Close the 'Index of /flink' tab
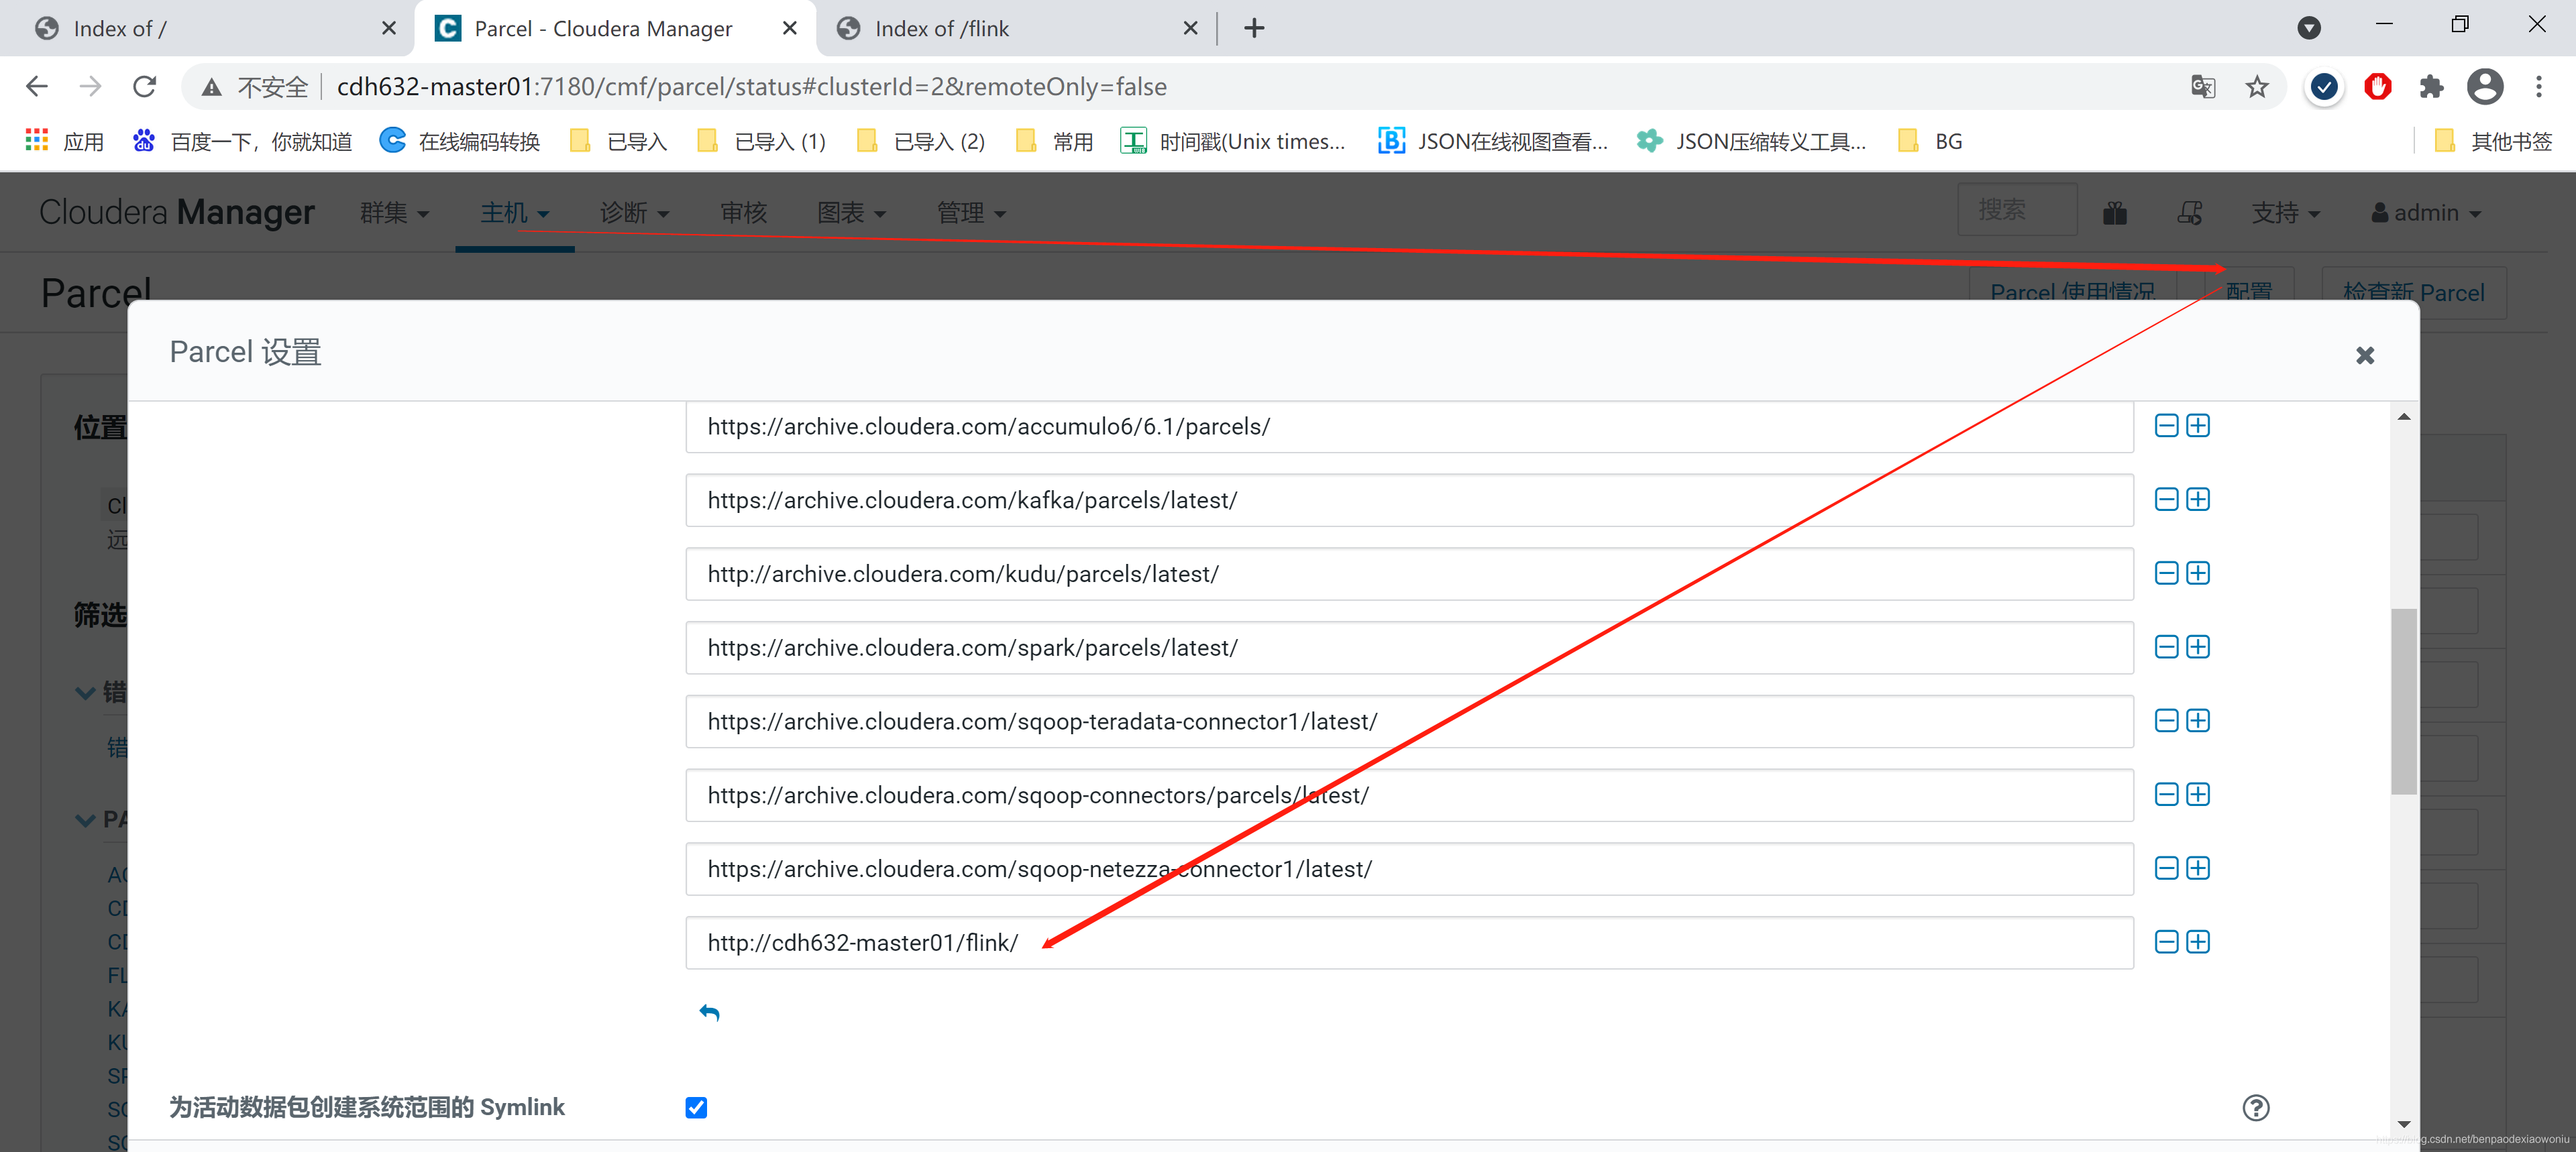 (x=1190, y=28)
